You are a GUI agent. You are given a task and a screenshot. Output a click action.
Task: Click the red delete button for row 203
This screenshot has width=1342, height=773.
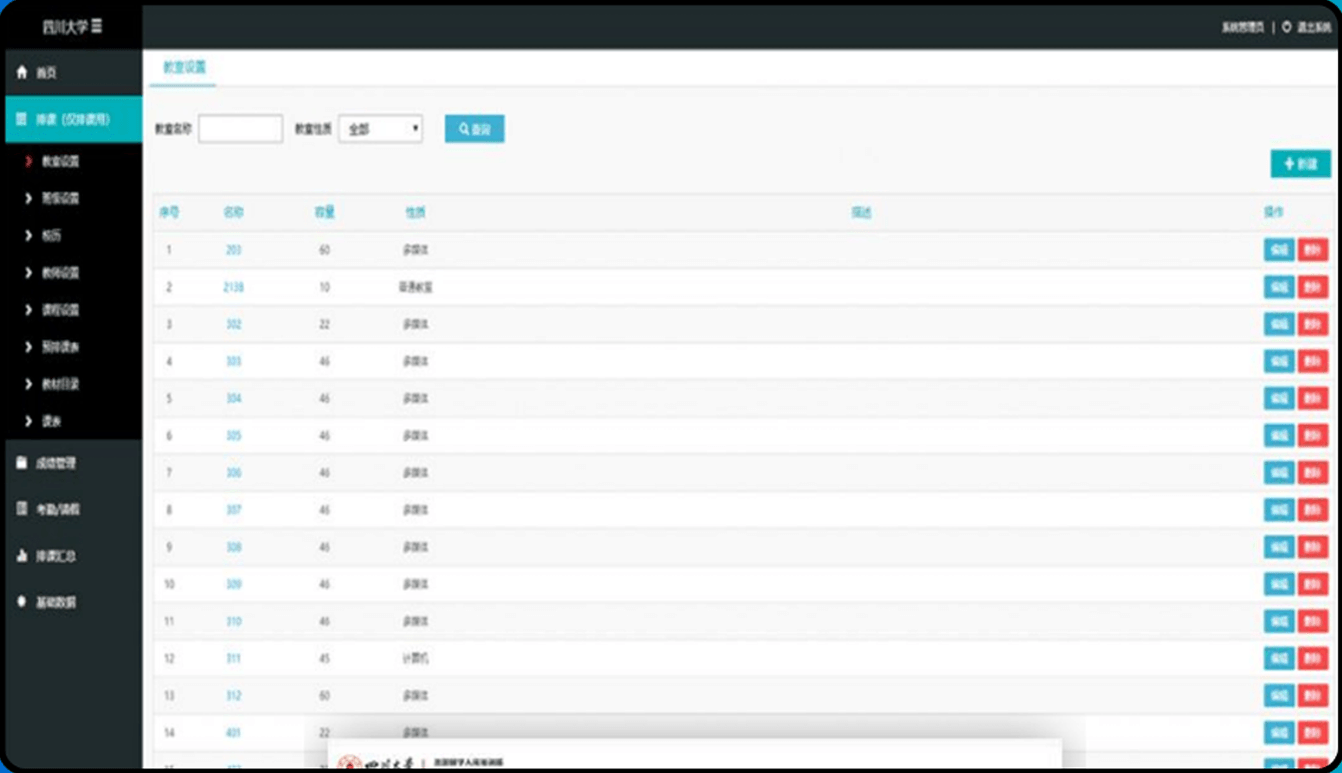pyautogui.click(x=1312, y=250)
